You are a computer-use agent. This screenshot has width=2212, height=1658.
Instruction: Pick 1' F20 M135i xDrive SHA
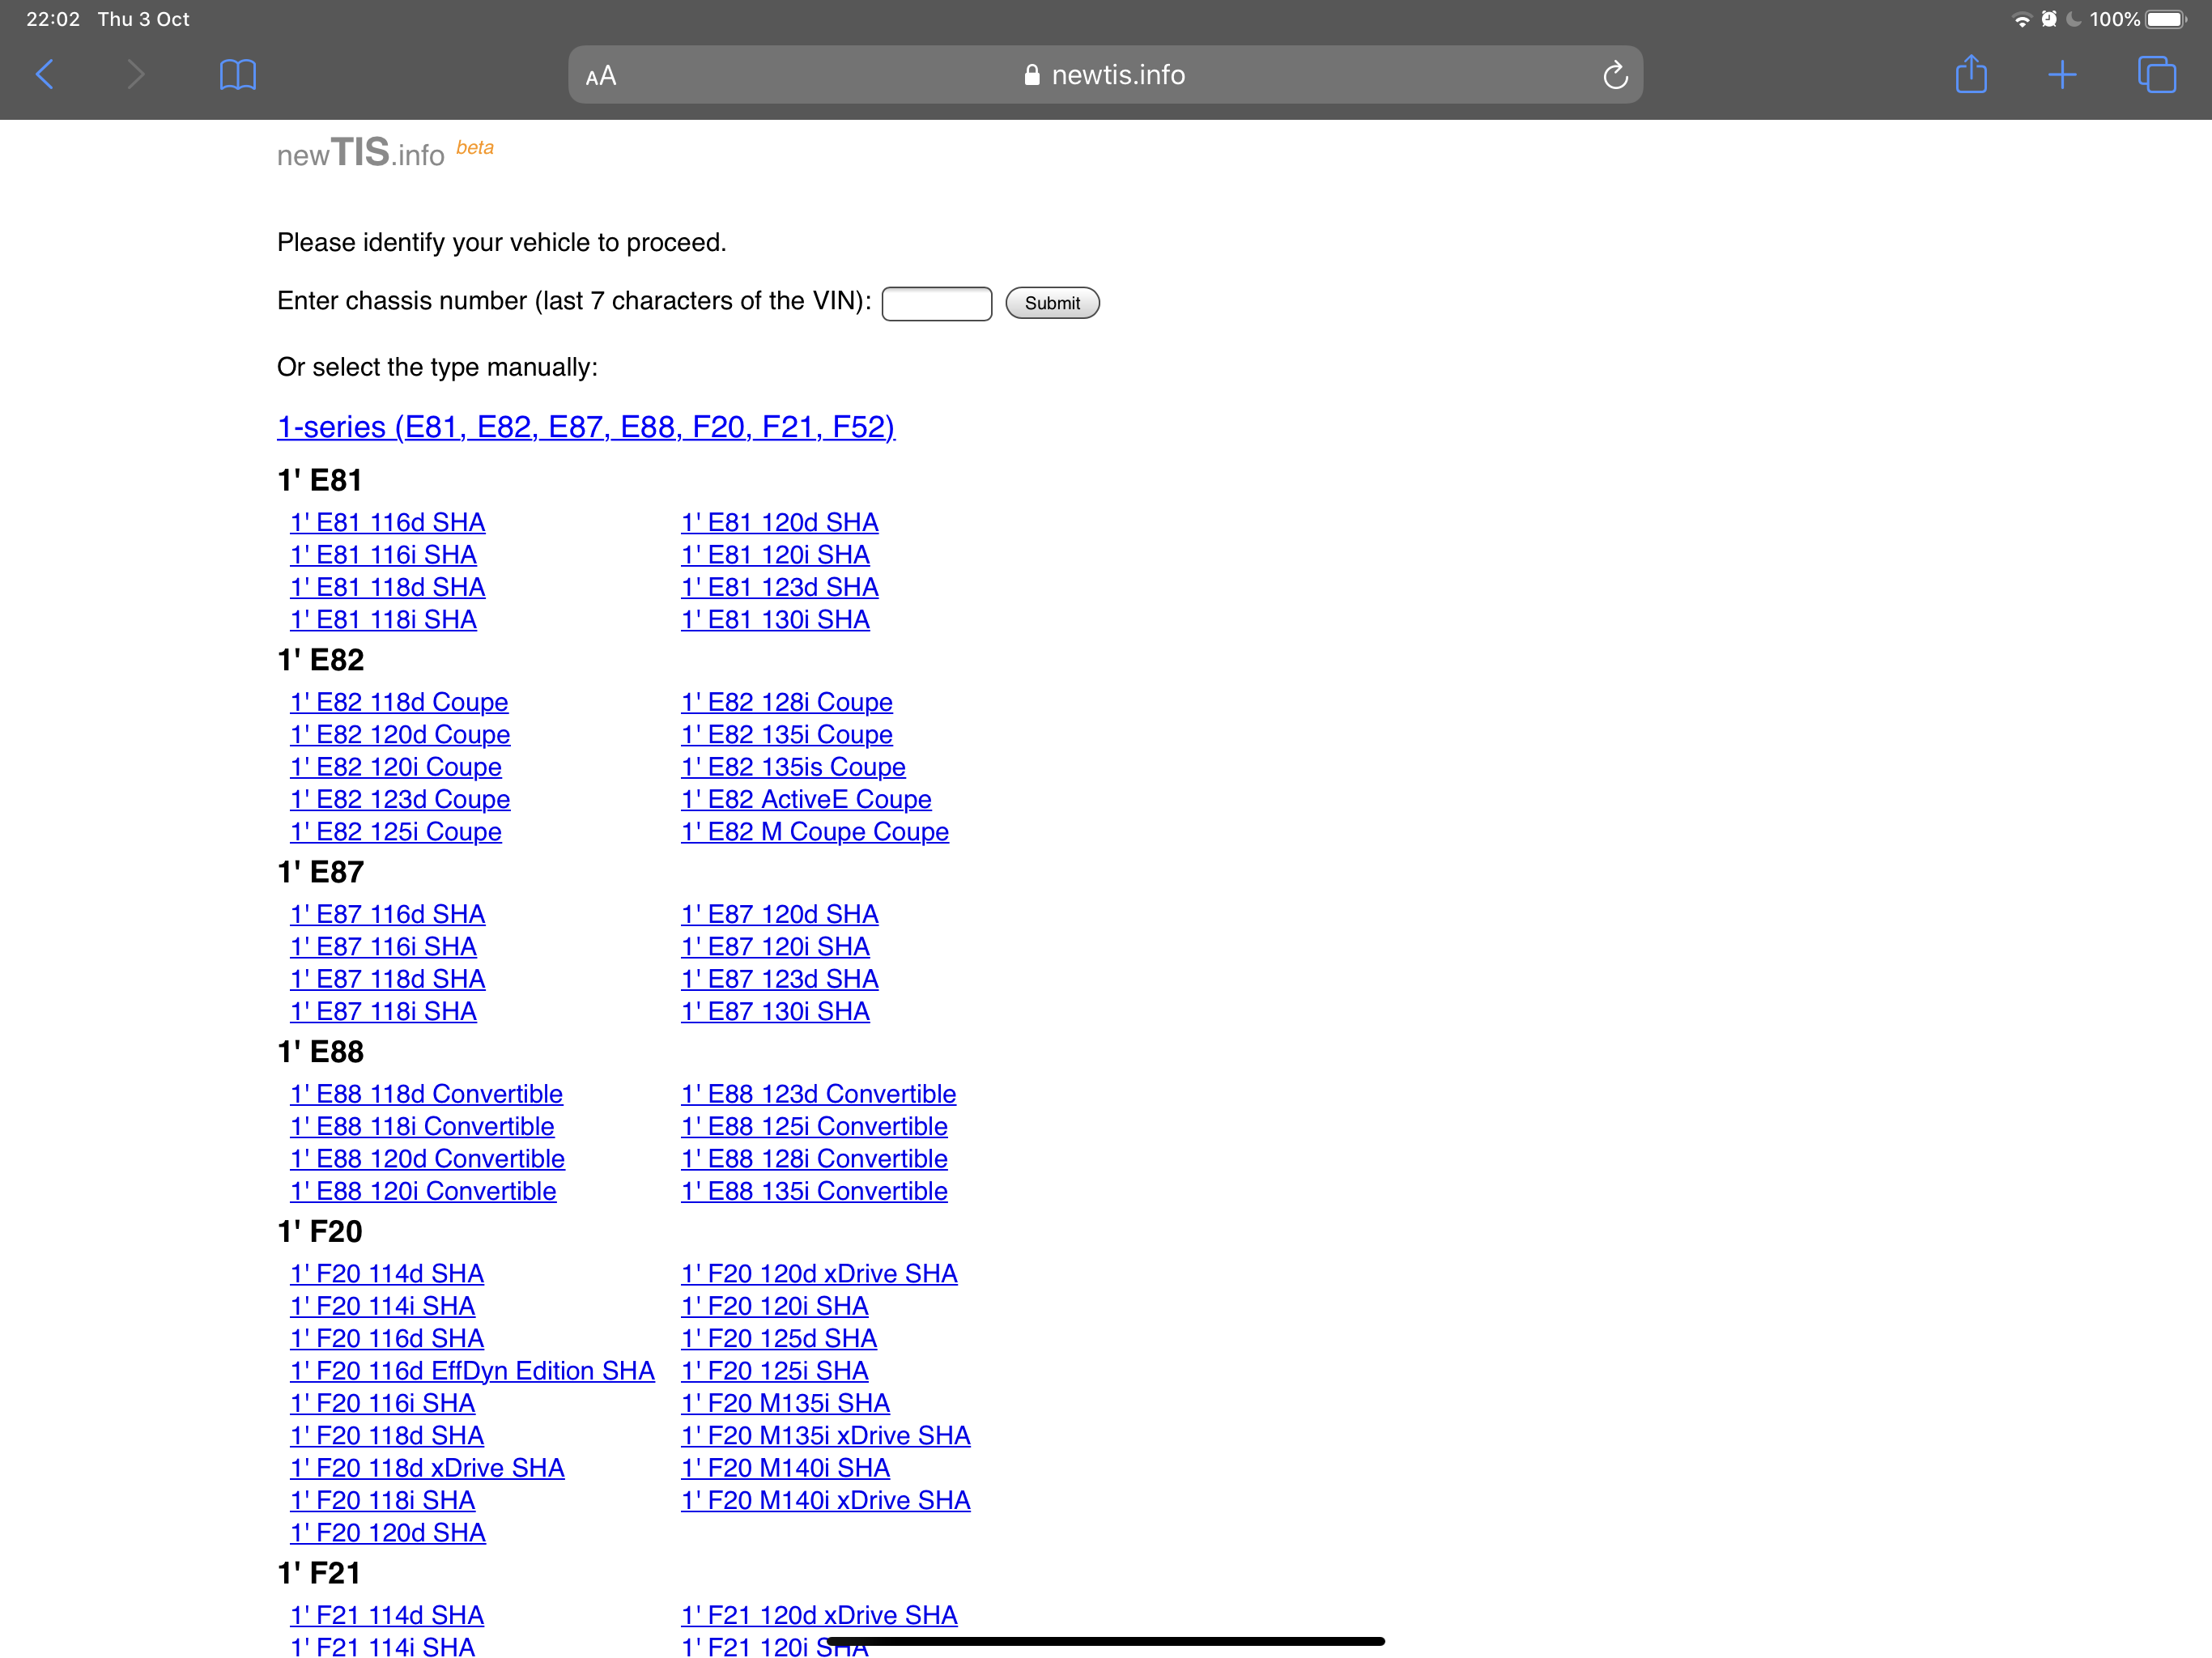[826, 1436]
